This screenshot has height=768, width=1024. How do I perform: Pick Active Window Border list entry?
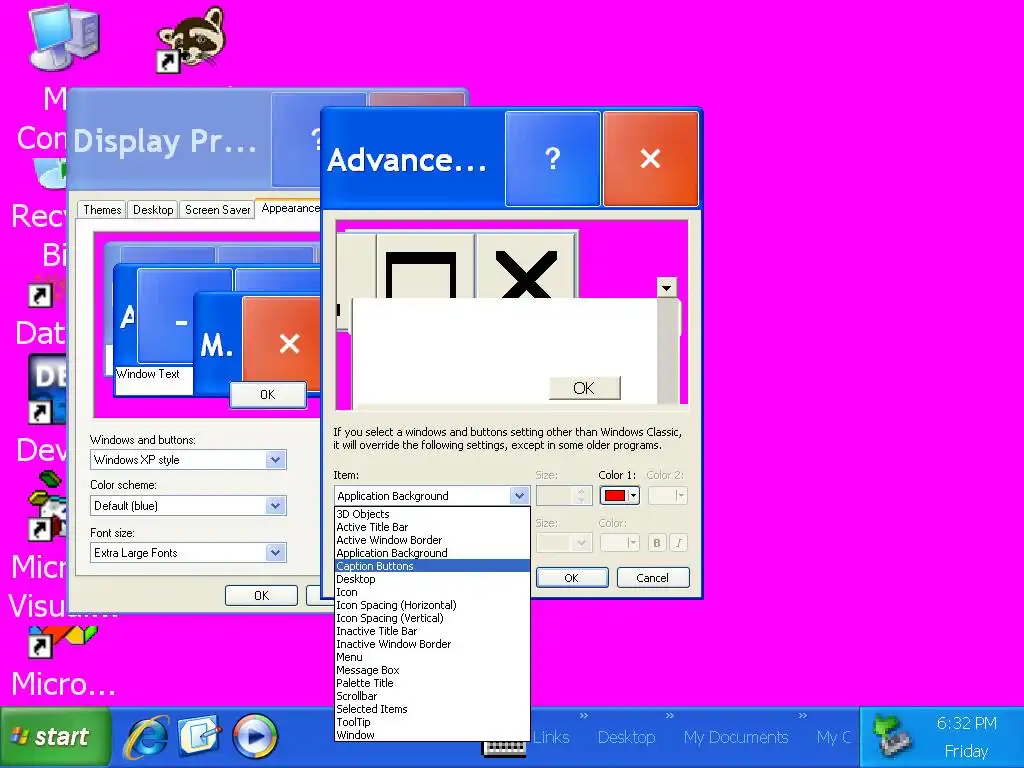coord(432,540)
